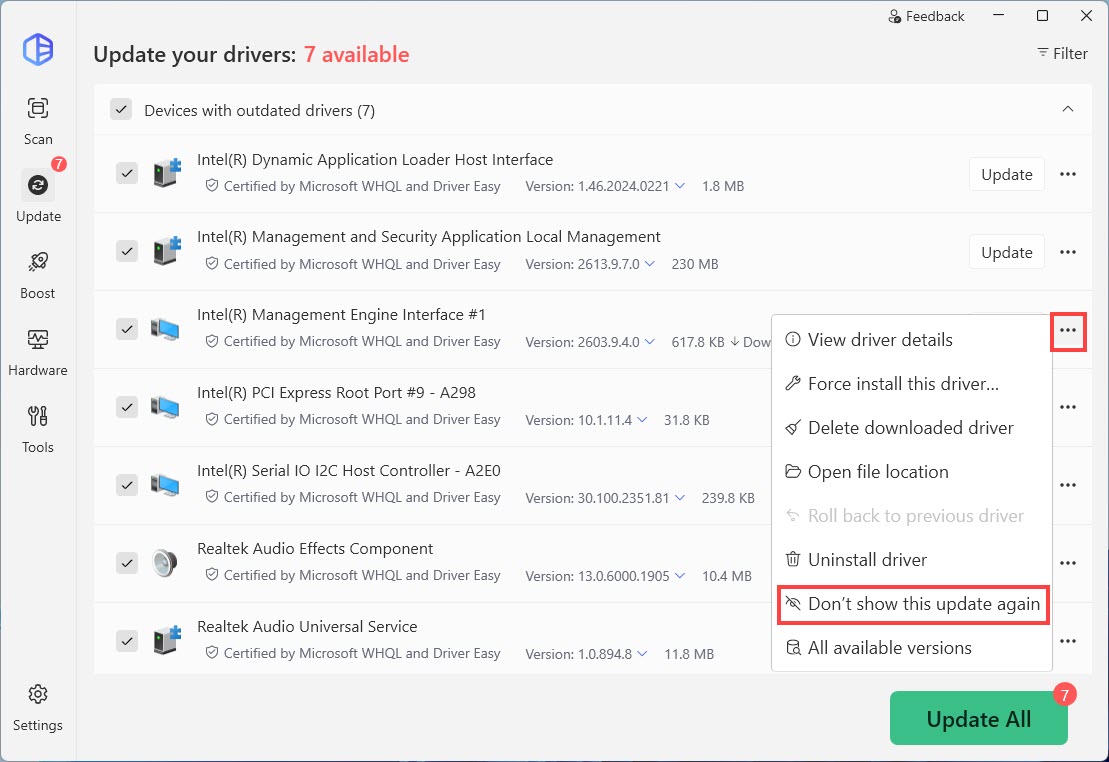Screen dimensions: 1109x762
Task: Click device icon of Serial IO I2C Host Controller
Action: point(165,485)
